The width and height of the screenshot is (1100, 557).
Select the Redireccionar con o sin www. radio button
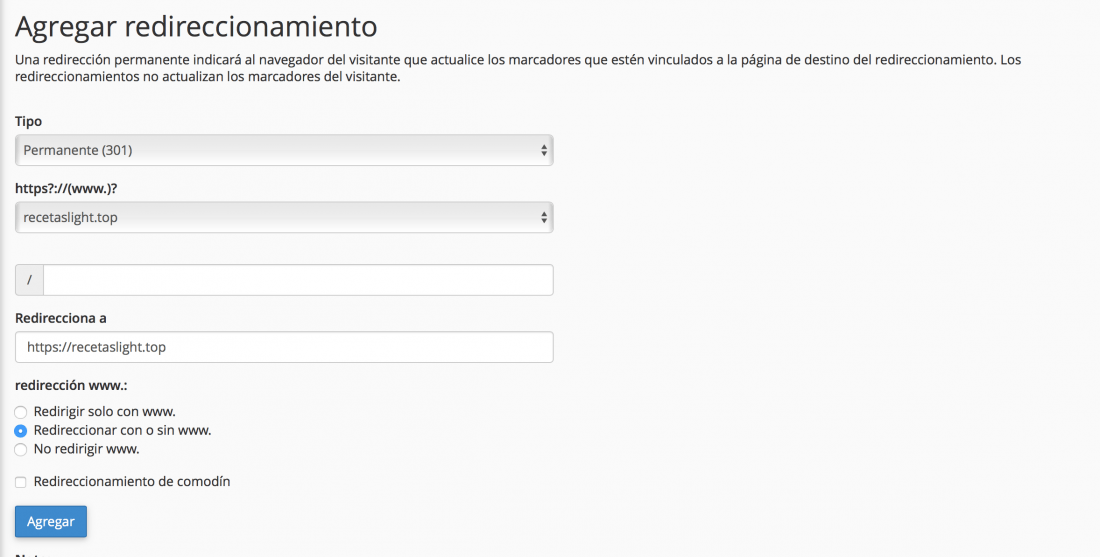(x=21, y=431)
